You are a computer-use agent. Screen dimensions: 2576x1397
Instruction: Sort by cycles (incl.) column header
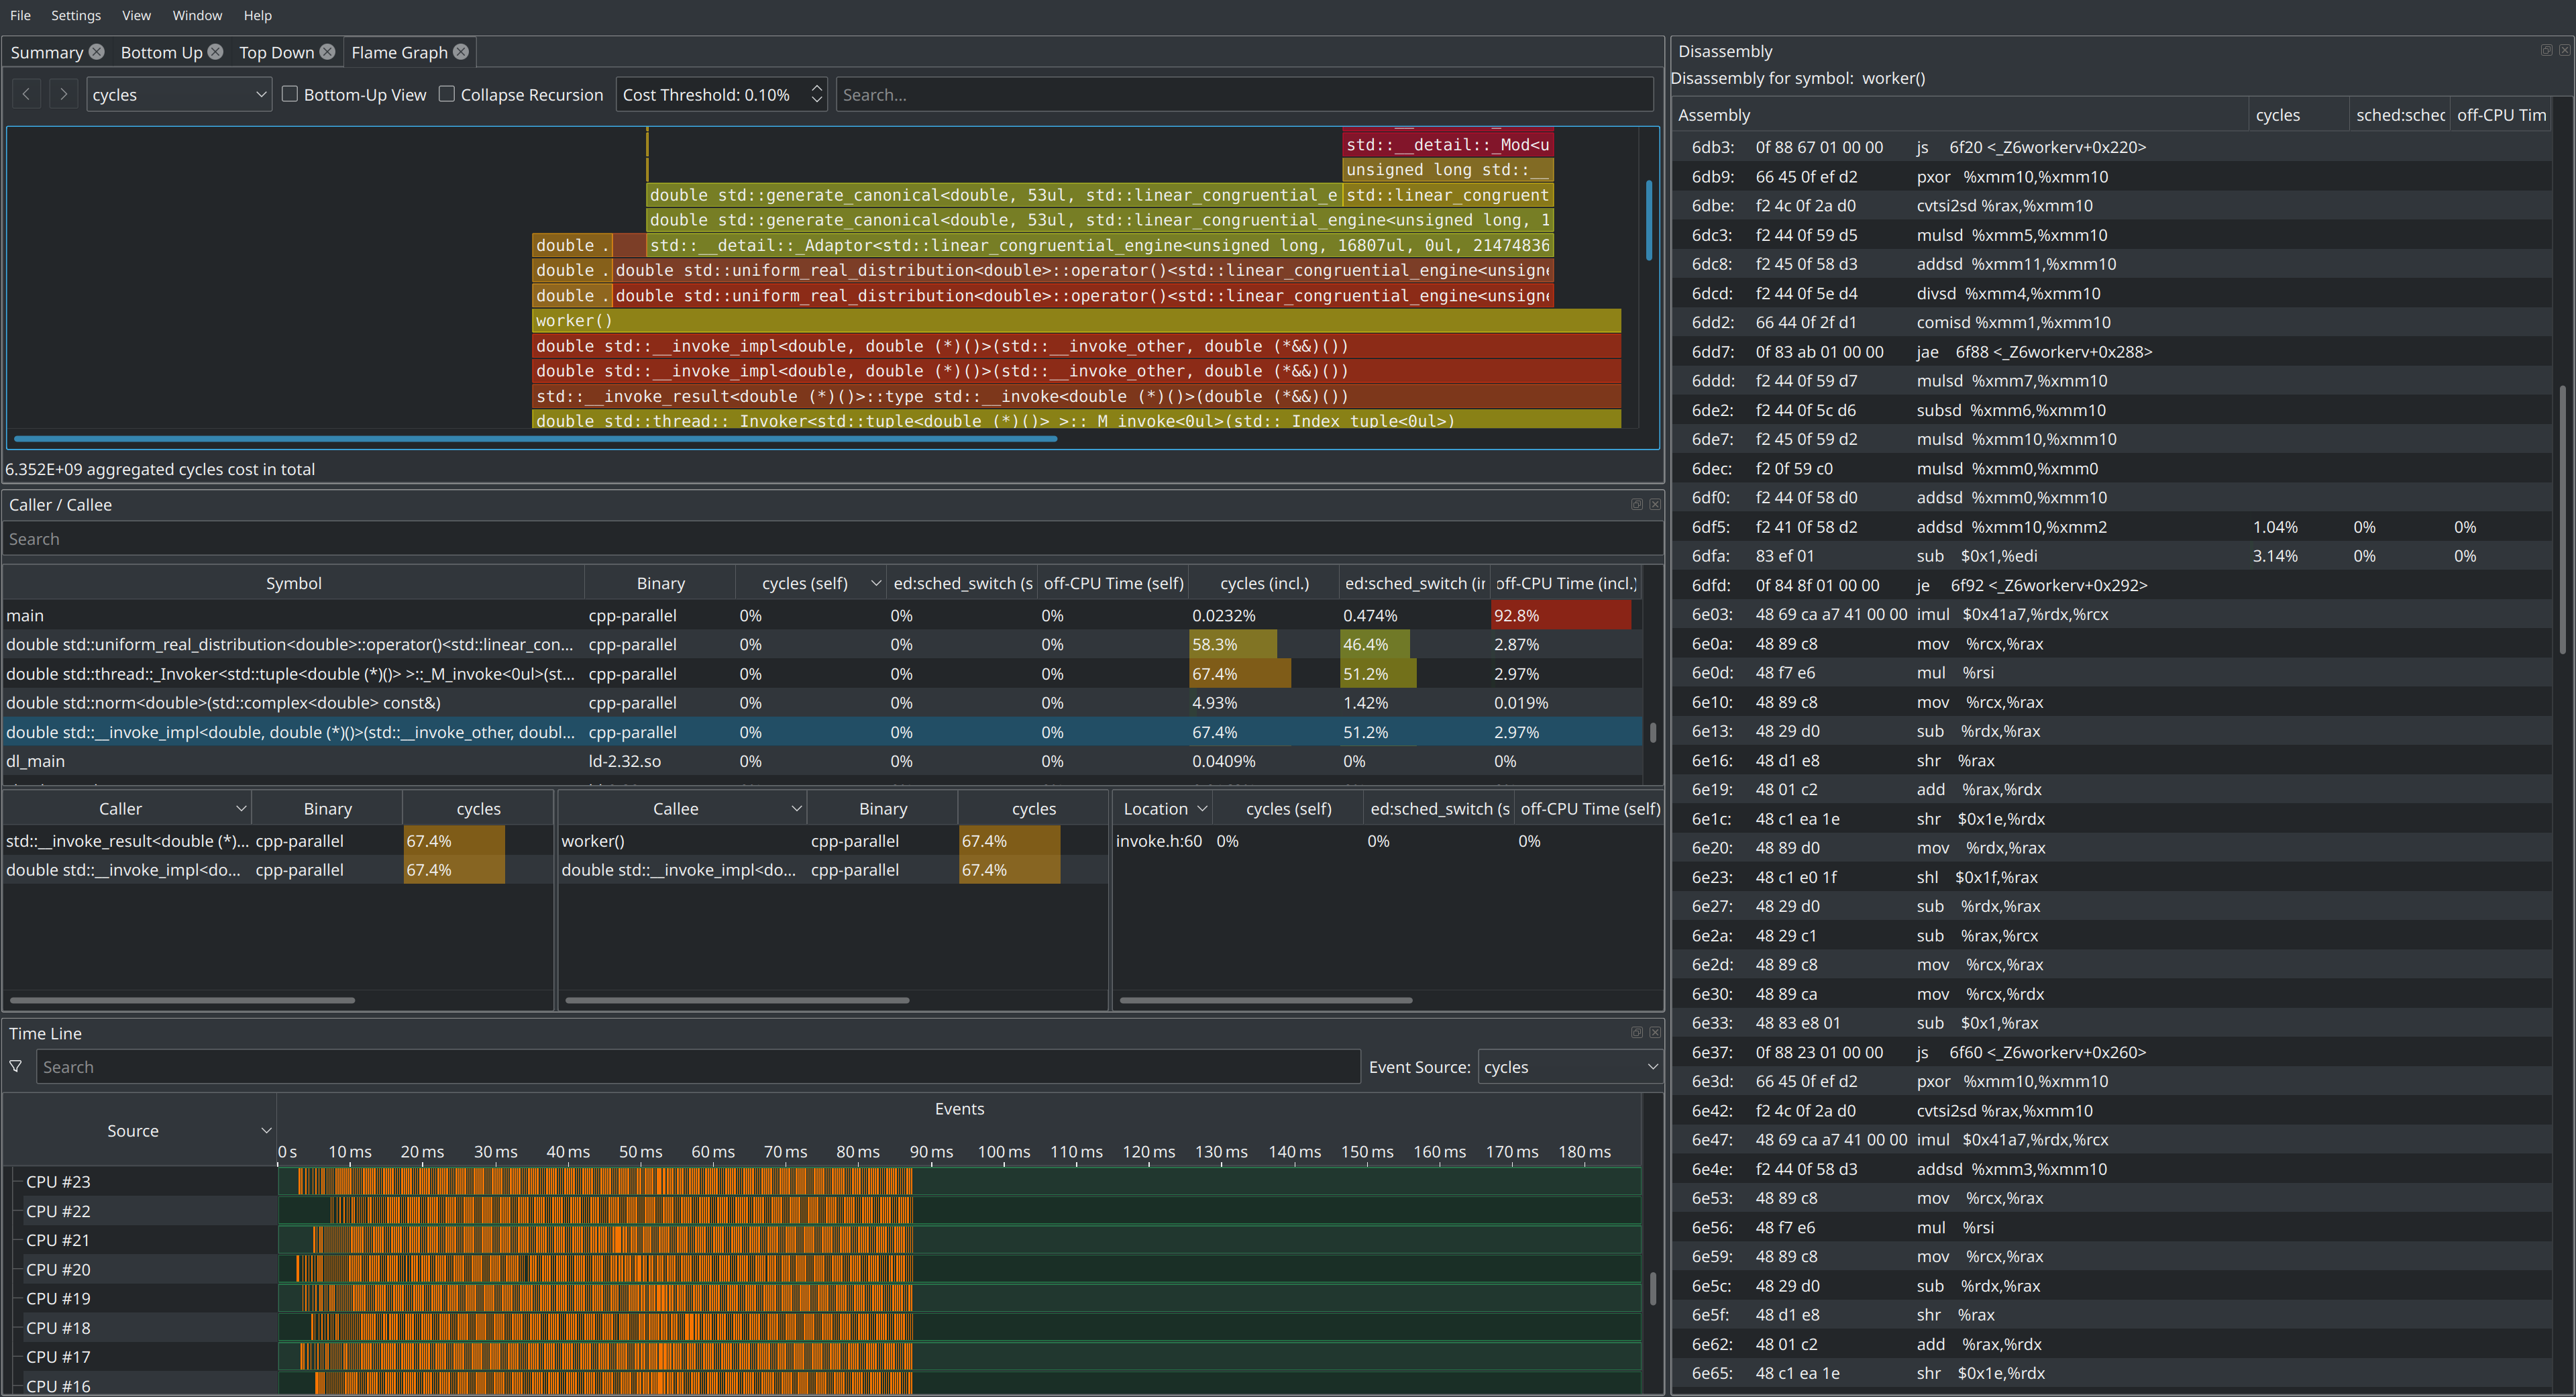(1263, 583)
